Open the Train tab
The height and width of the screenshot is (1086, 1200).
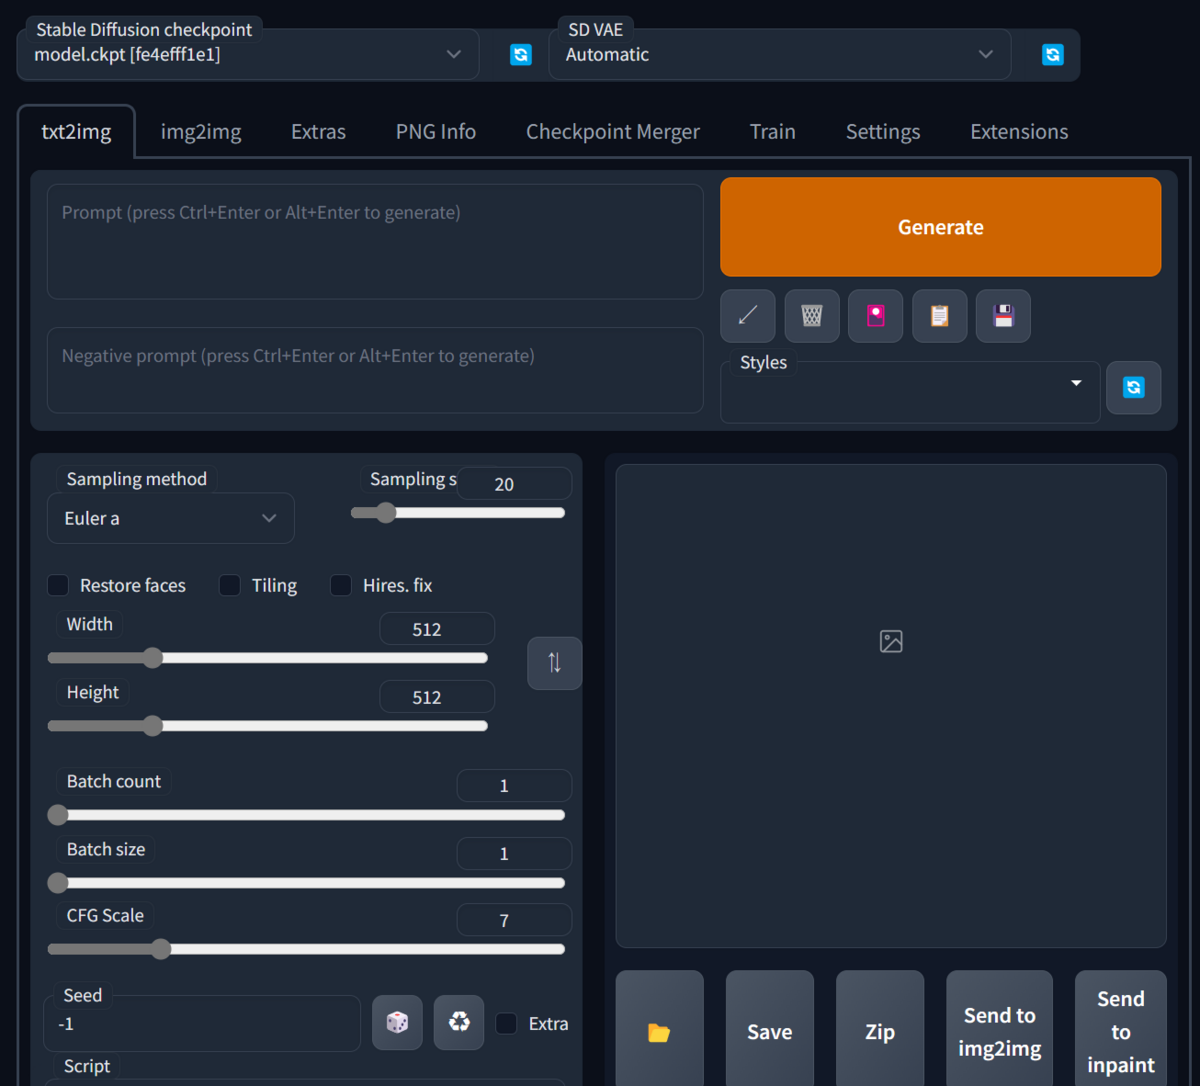[773, 131]
